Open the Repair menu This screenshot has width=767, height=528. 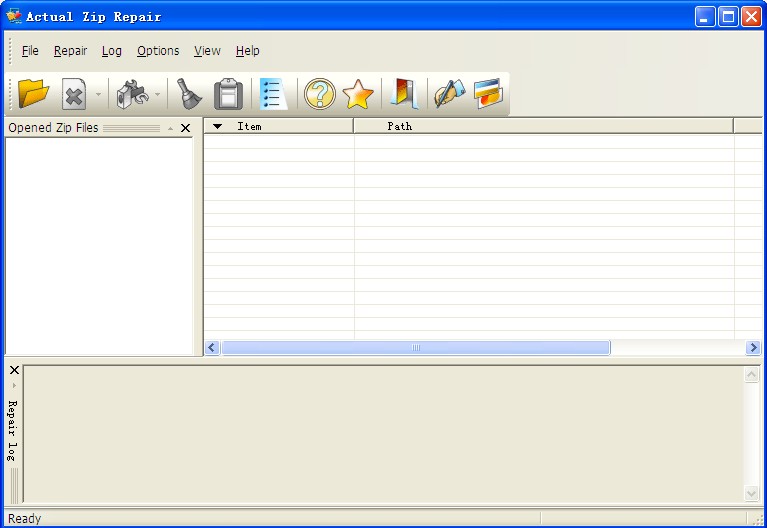click(70, 51)
